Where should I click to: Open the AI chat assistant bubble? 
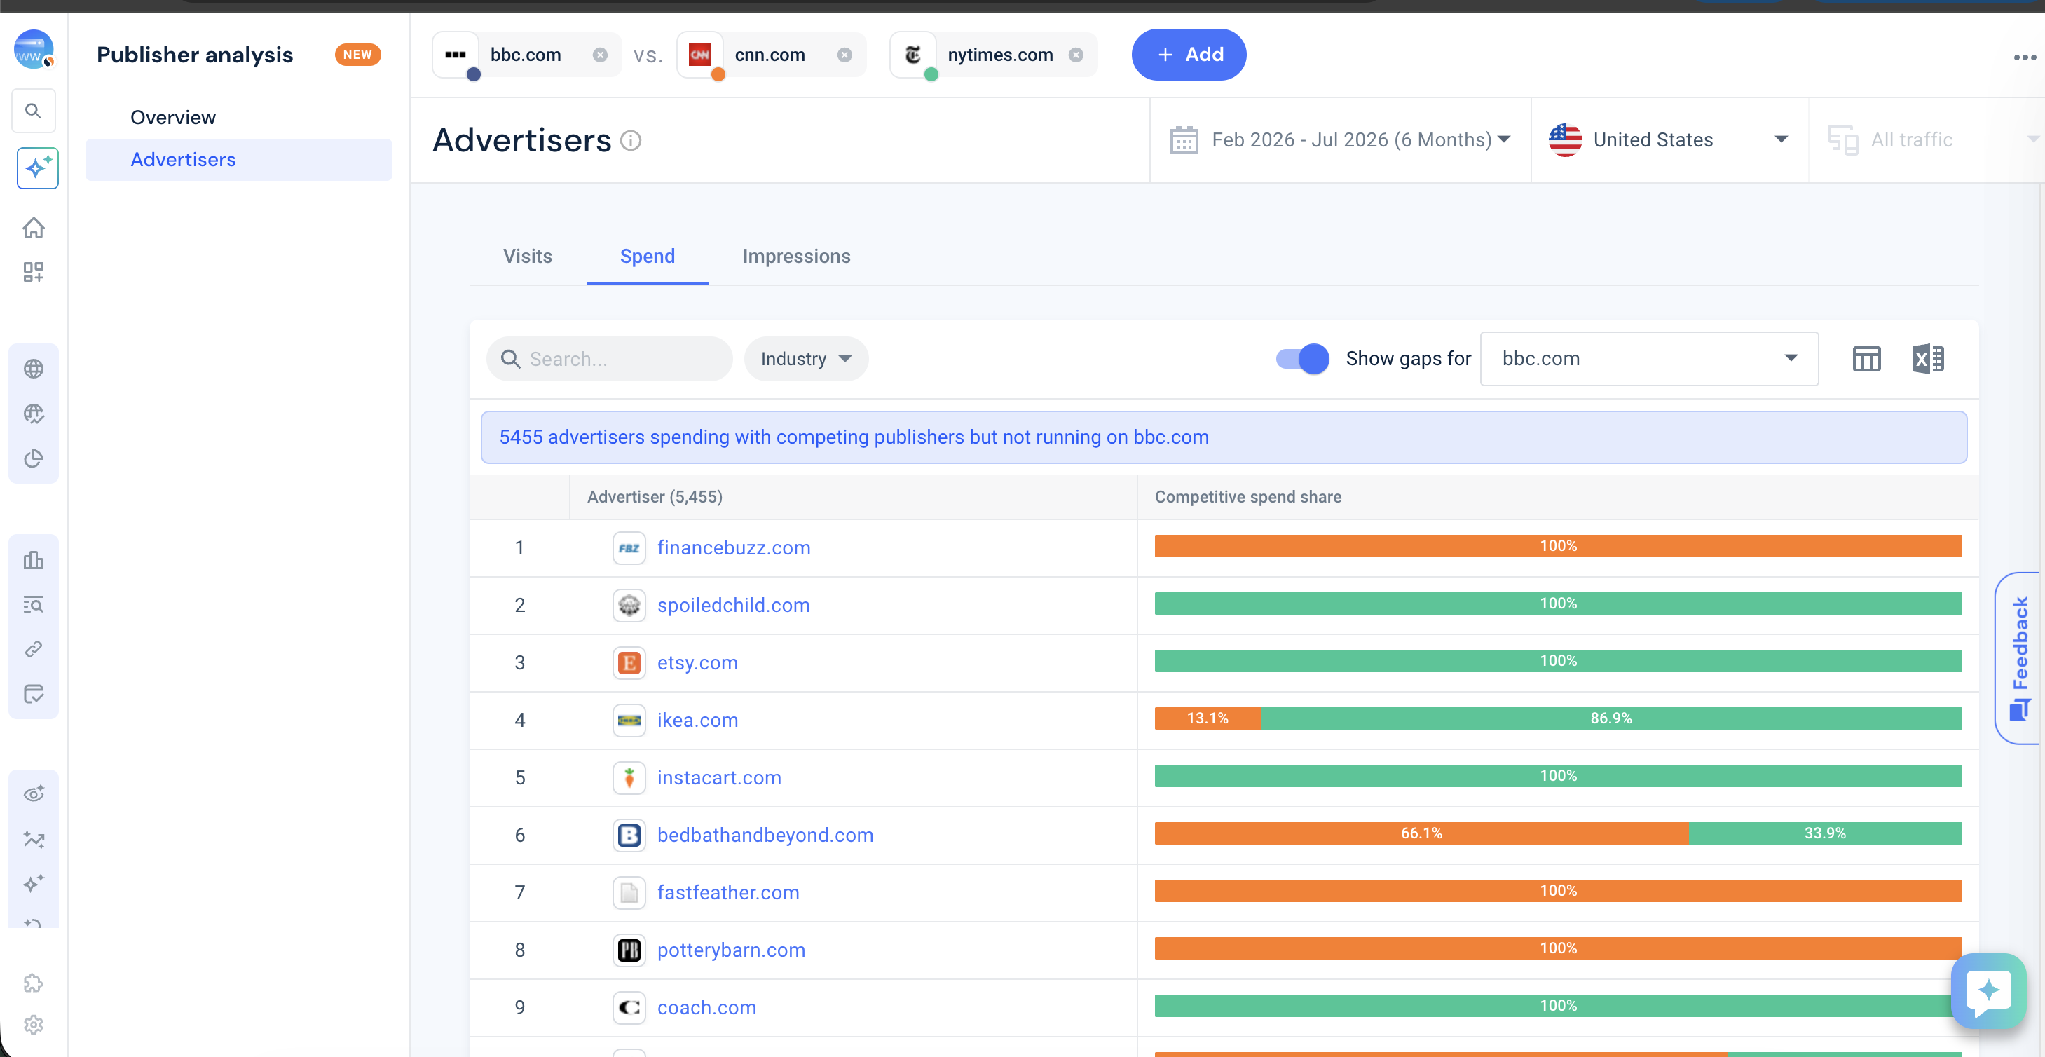click(1988, 991)
